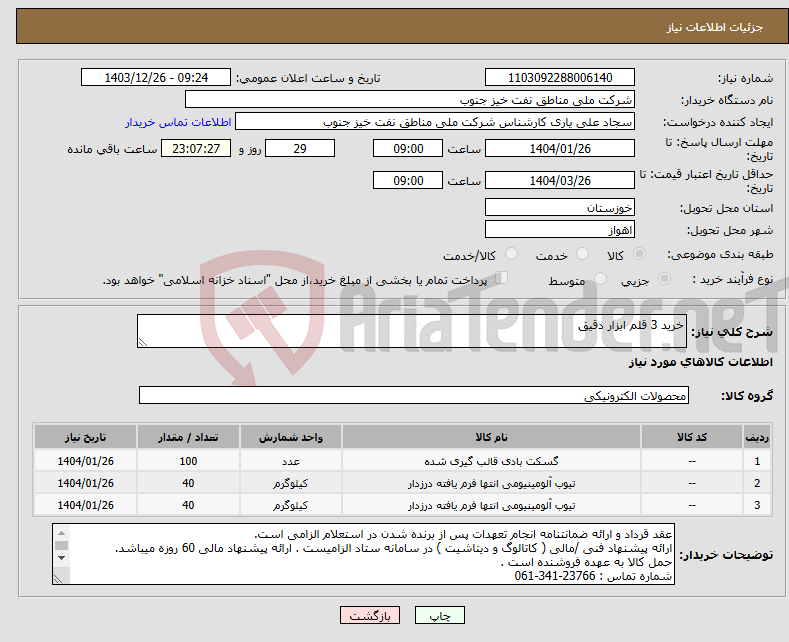Select the متوسط purchase type radio
This screenshot has width=789, height=642.
[x=600, y=278]
